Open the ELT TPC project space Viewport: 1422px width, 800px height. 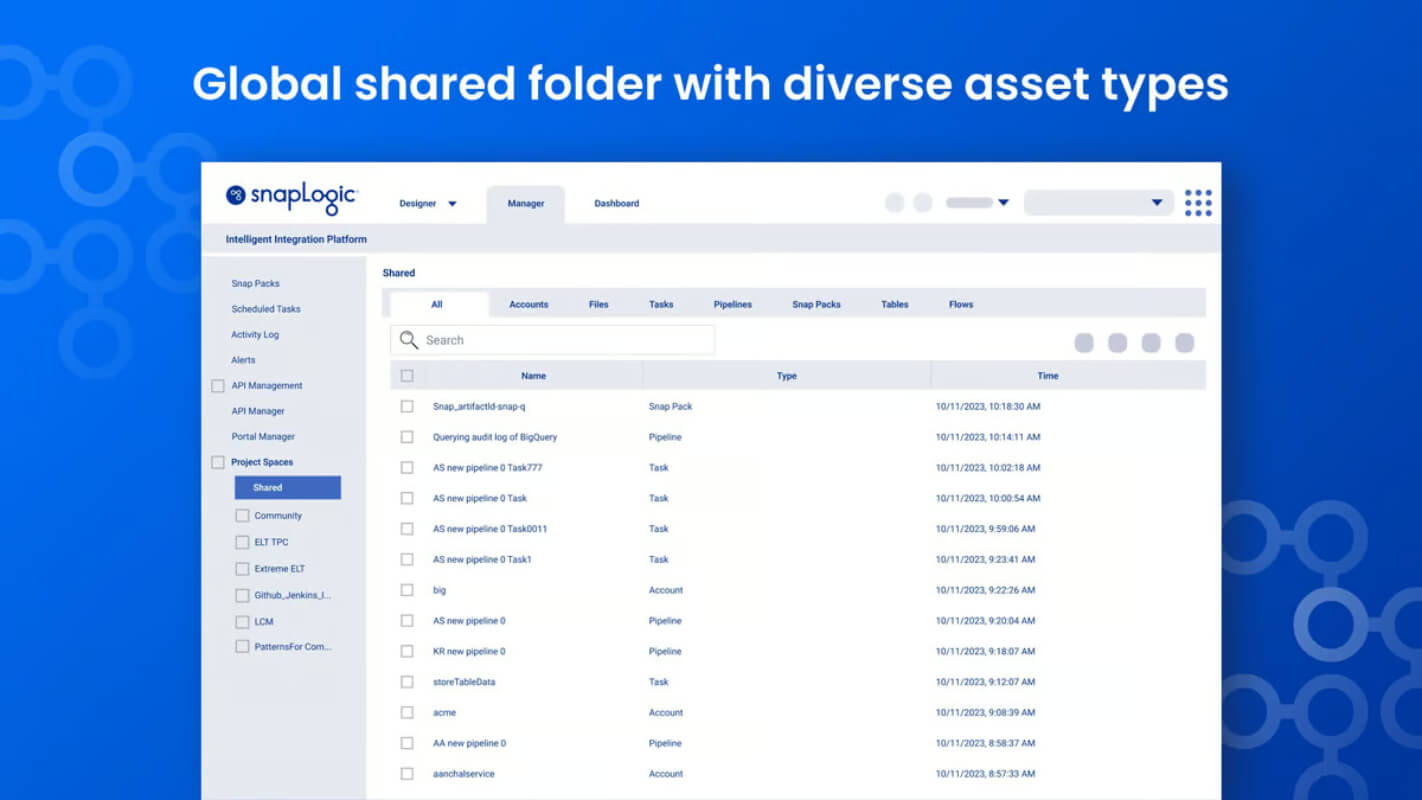(271, 542)
